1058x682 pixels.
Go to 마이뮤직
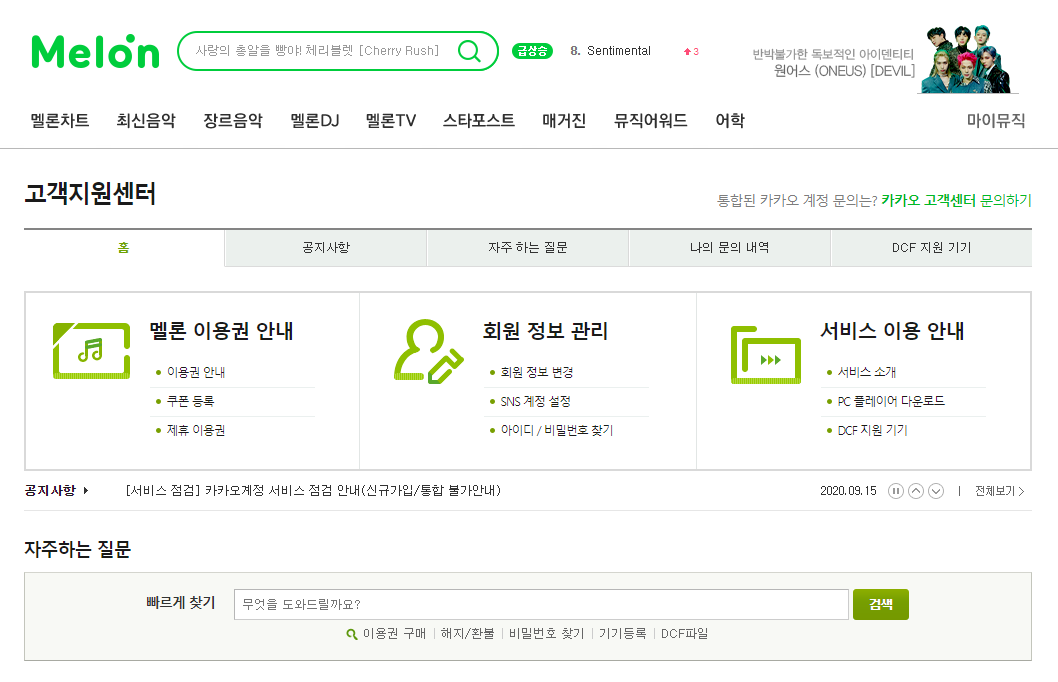pos(996,121)
